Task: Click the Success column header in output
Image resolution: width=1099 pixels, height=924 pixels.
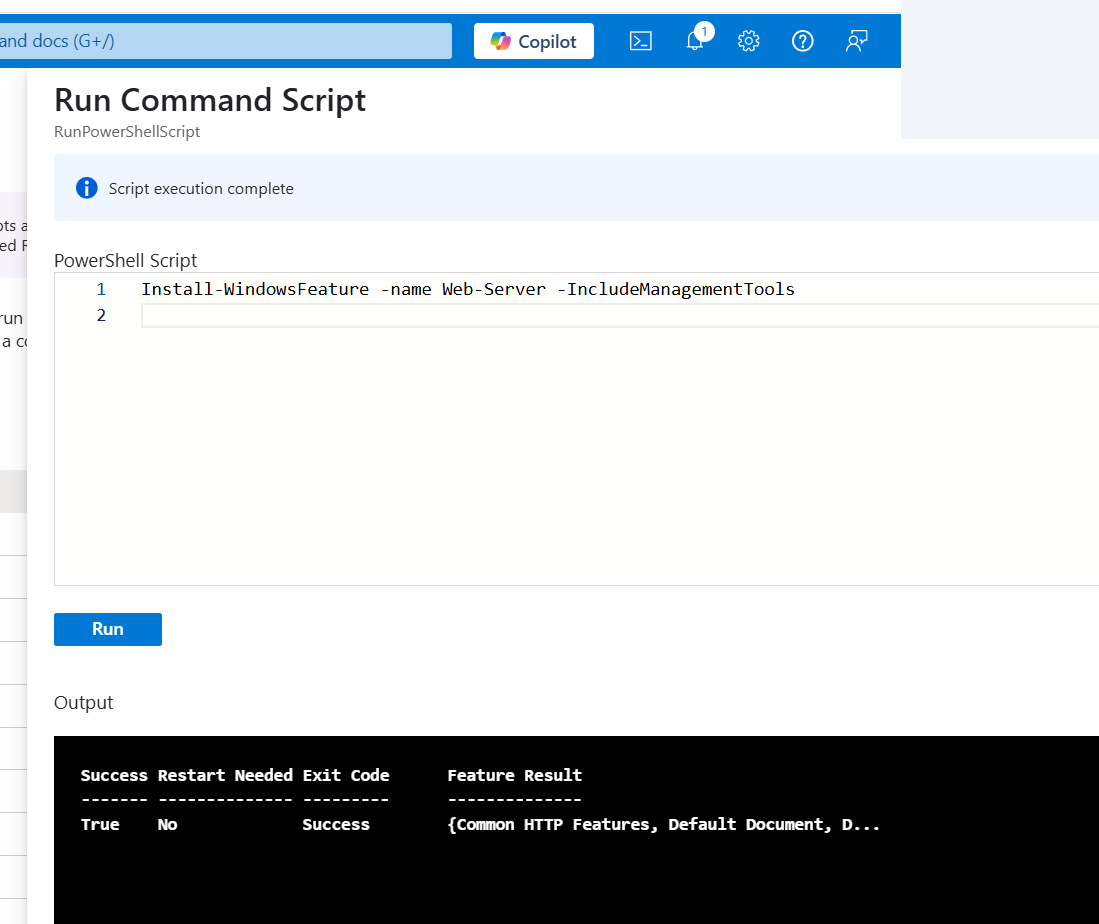Action: (x=114, y=775)
